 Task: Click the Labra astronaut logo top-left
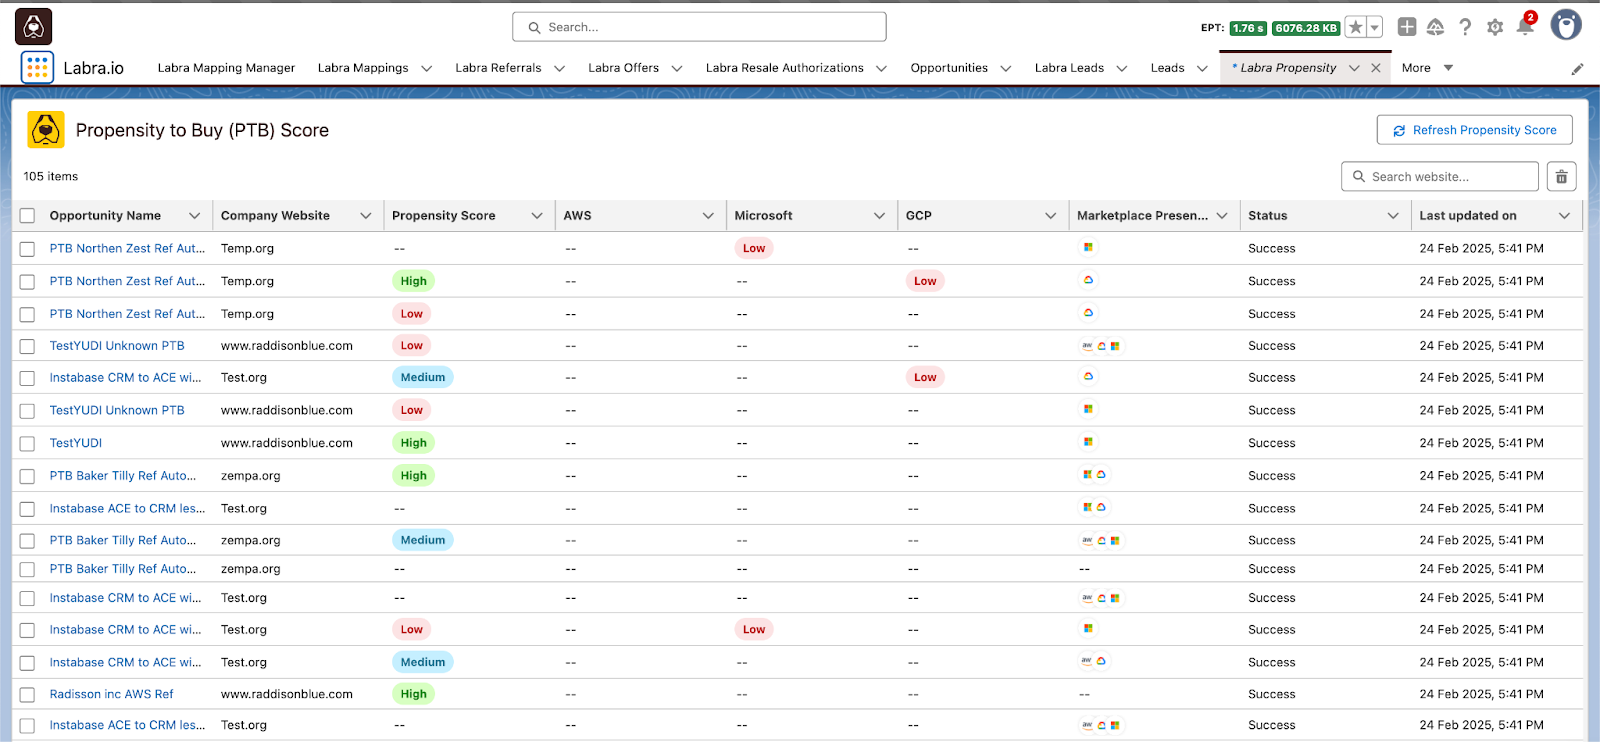click(33, 26)
